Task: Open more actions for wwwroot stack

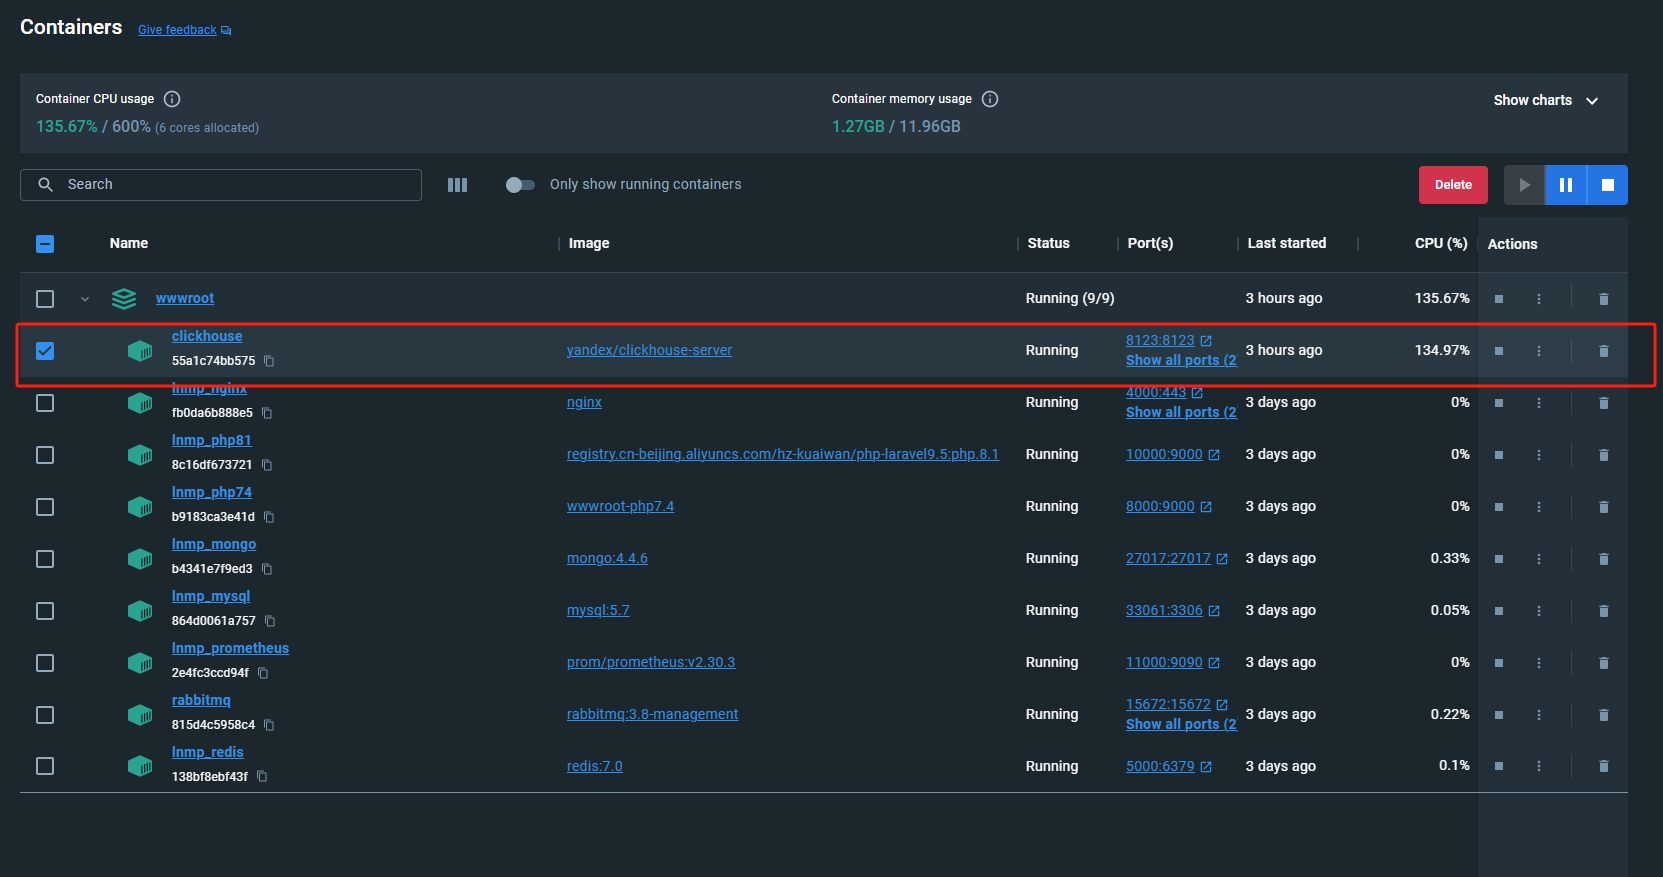Action: [1539, 299]
